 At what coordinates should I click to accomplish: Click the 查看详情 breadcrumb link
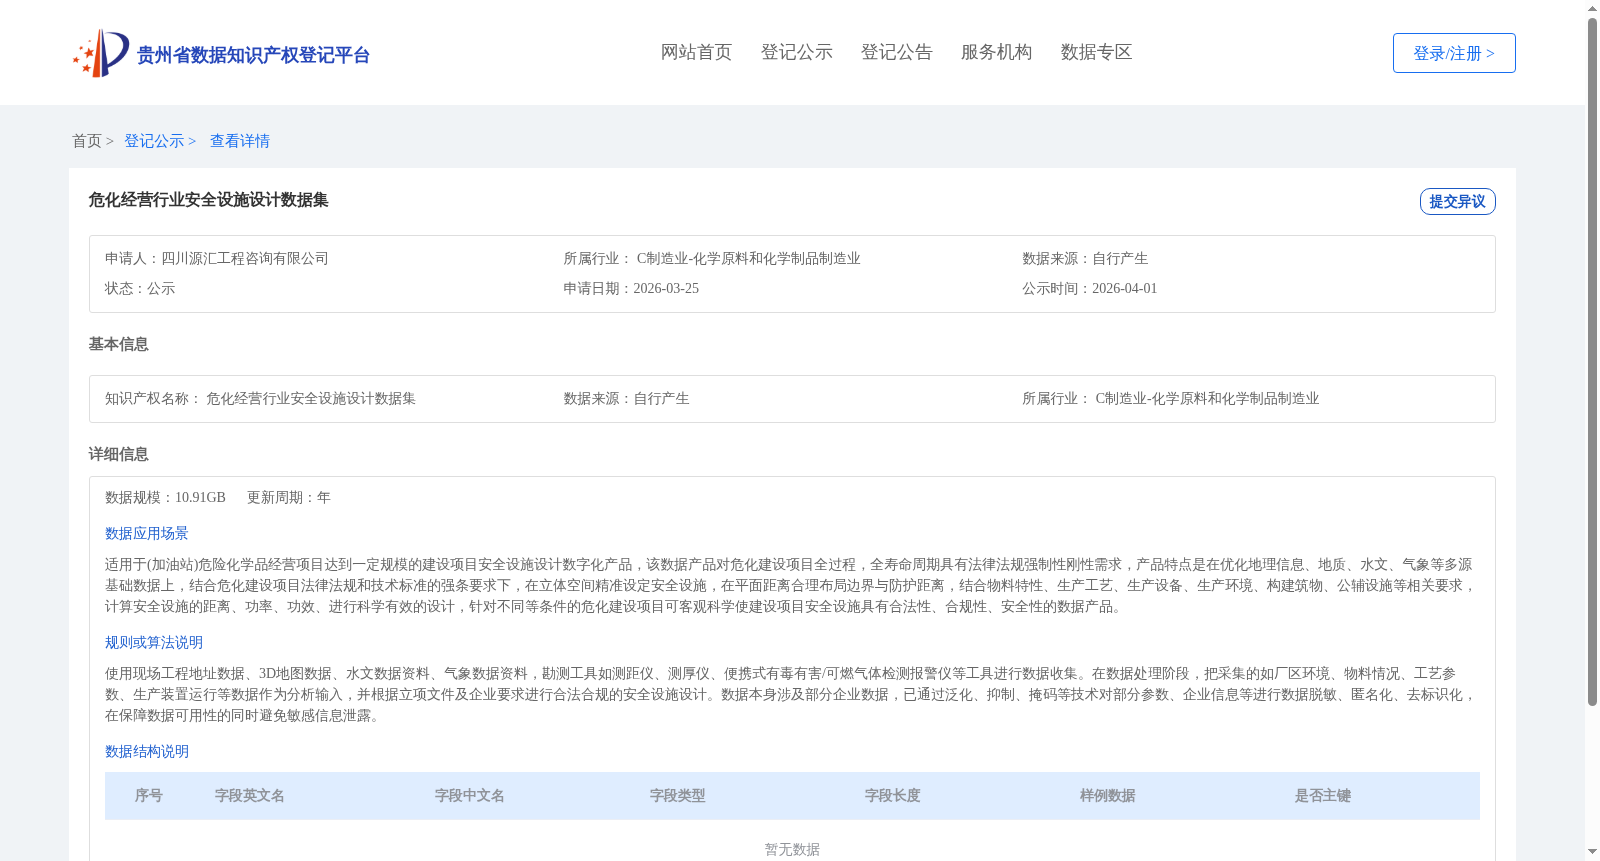pos(240,141)
